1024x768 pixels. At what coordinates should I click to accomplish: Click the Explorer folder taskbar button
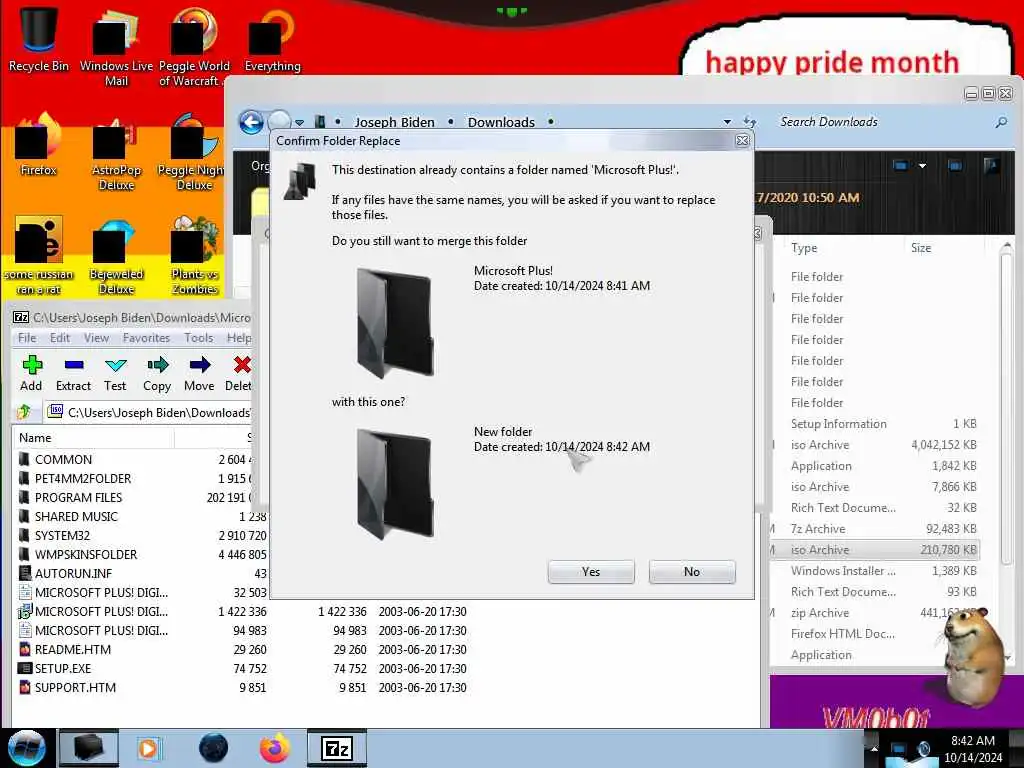(x=89, y=748)
